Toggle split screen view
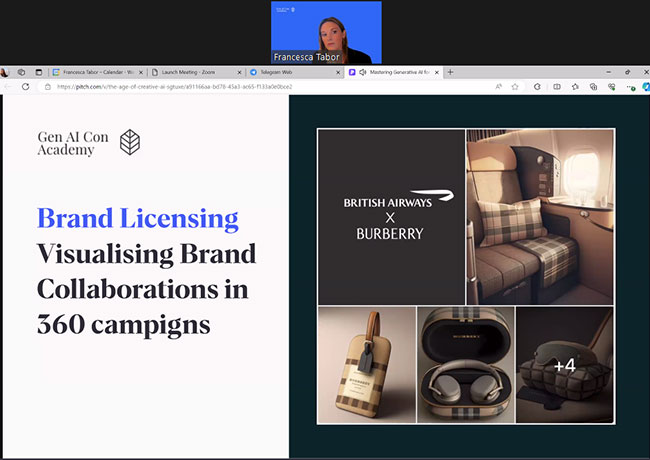 coord(557,87)
